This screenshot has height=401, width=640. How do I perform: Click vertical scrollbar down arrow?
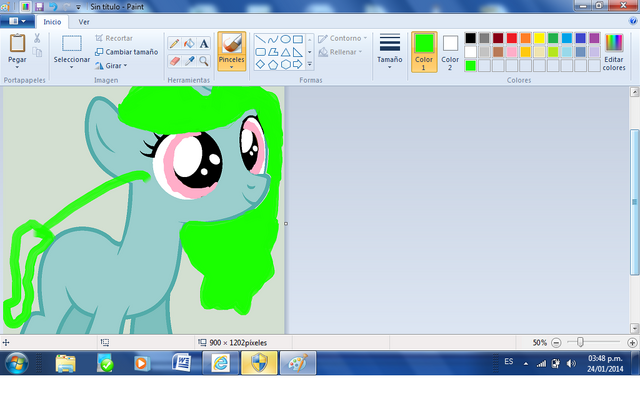634,328
